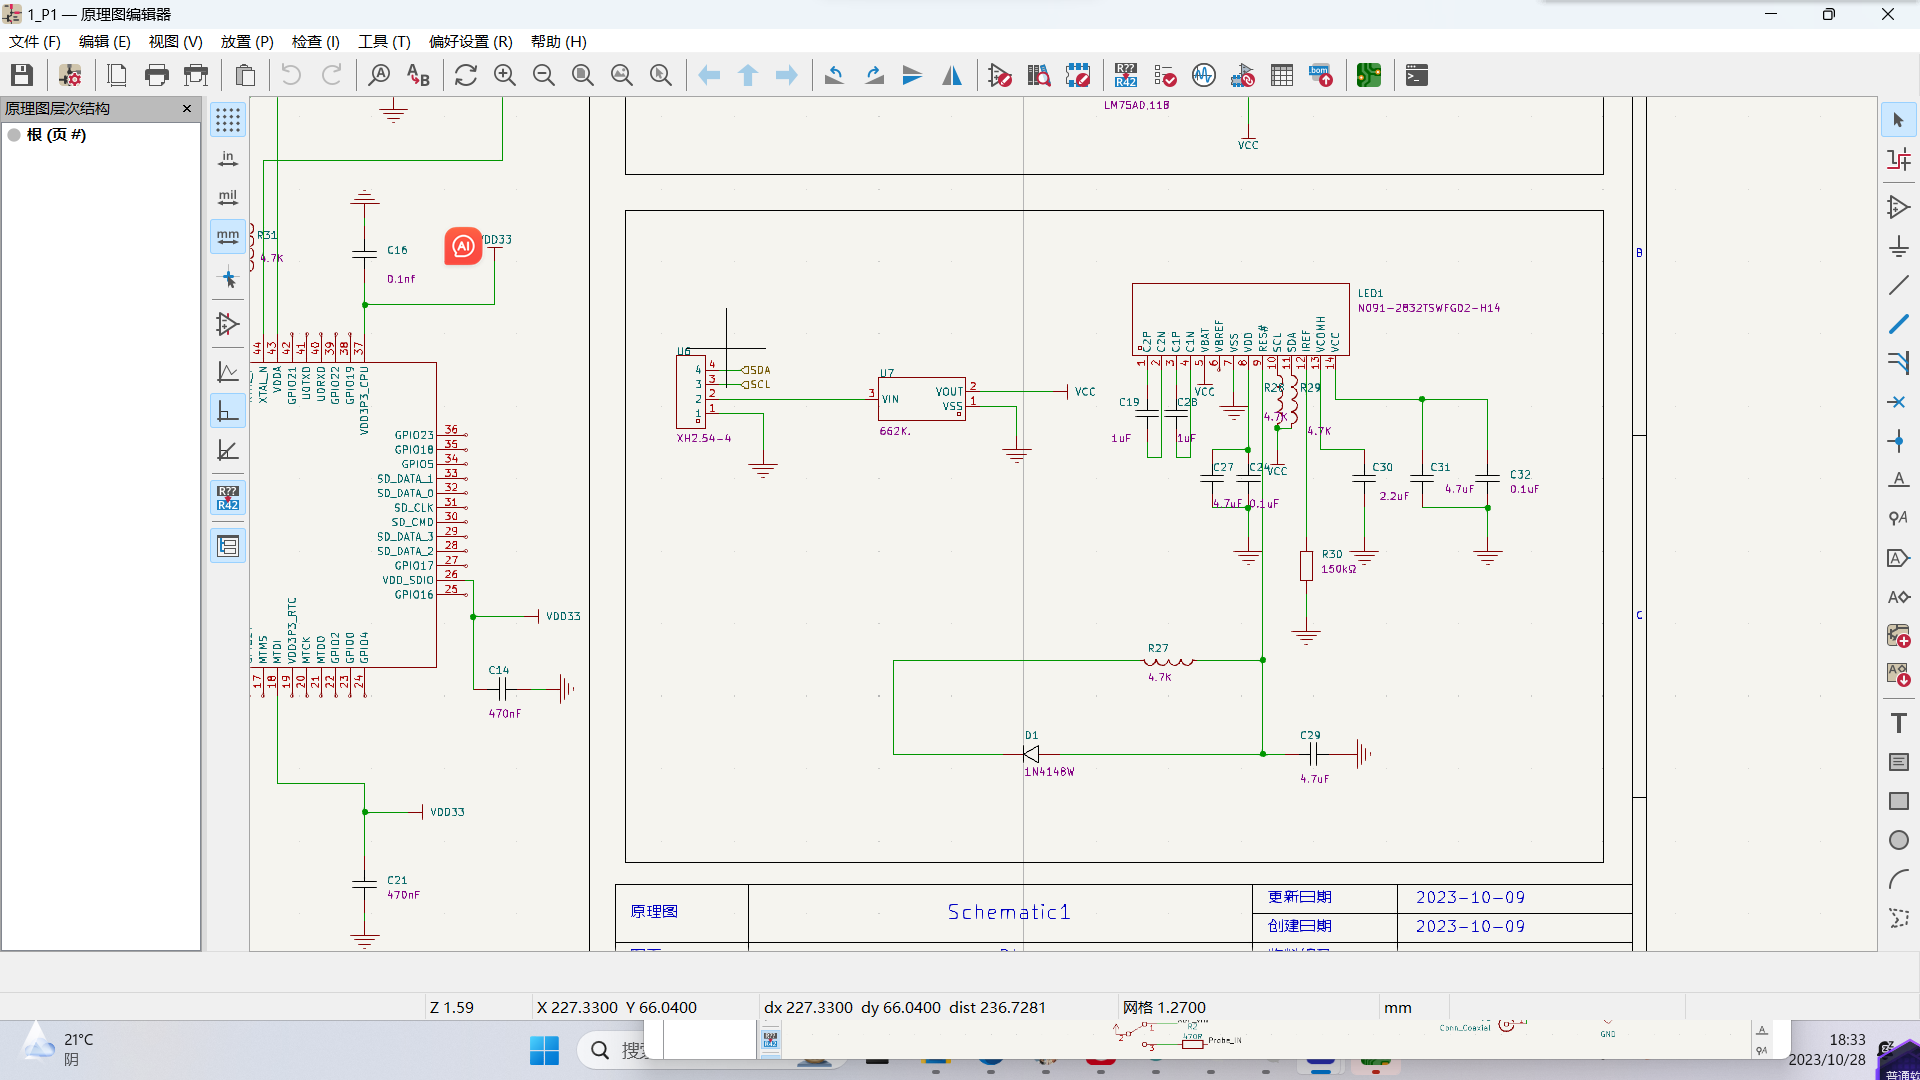Open symbol fields table
Viewport: 1920px width, 1080px height.
pyautogui.click(x=1282, y=75)
